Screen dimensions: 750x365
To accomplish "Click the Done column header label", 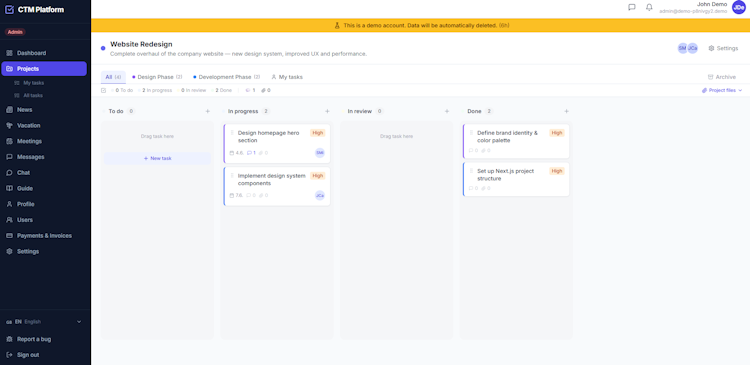I will 474,111.
